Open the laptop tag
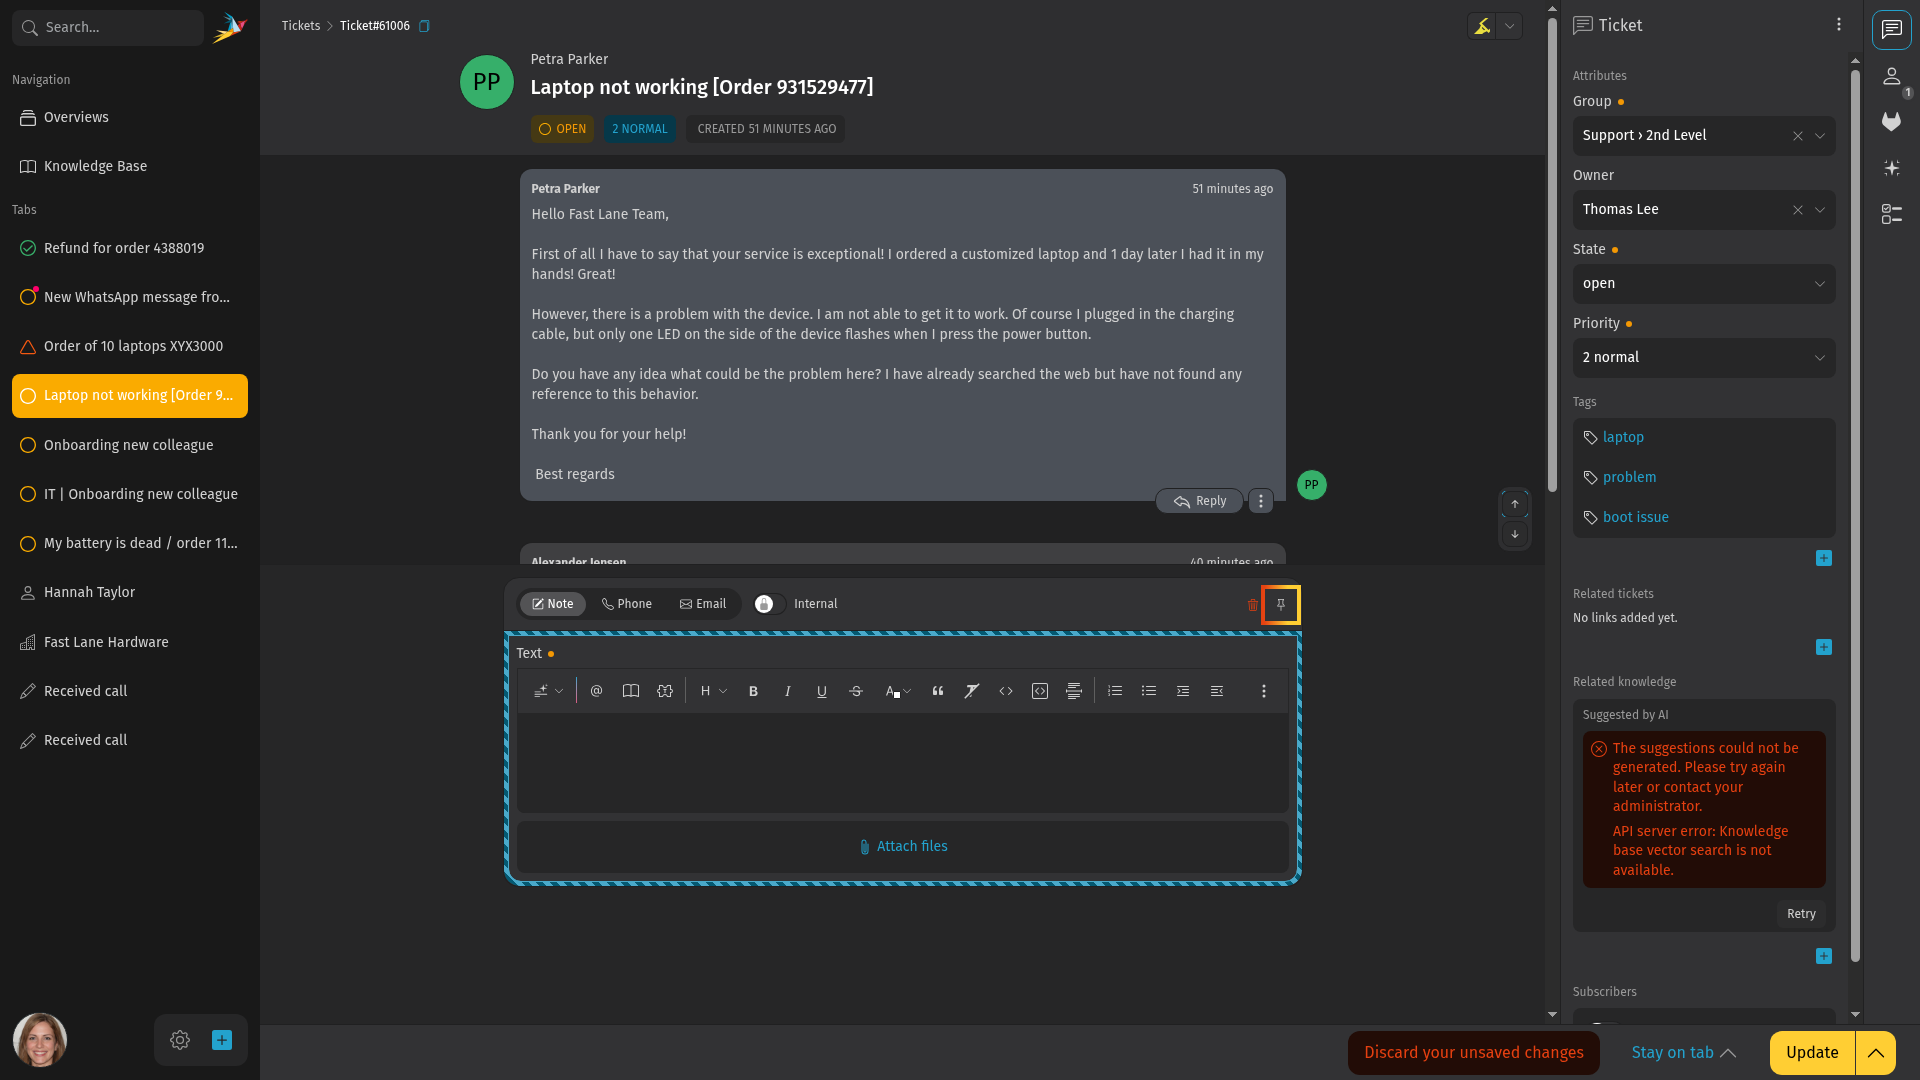Image resolution: width=1920 pixels, height=1080 pixels. point(1623,438)
